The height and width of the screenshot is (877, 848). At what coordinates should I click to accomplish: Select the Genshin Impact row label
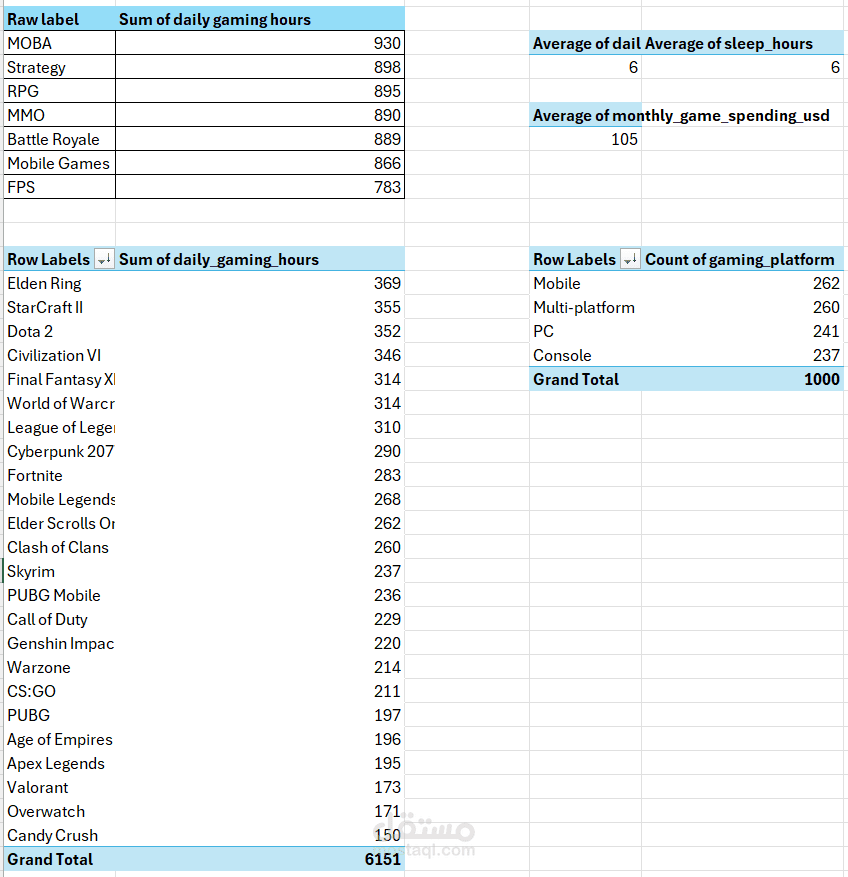click(x=59, y=644)
